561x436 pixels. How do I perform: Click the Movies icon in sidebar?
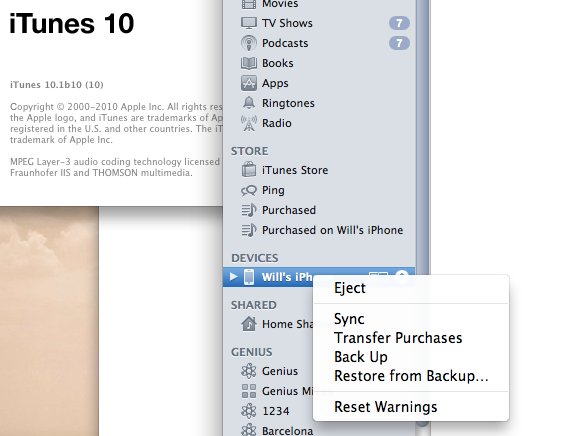tap(249, 4)
